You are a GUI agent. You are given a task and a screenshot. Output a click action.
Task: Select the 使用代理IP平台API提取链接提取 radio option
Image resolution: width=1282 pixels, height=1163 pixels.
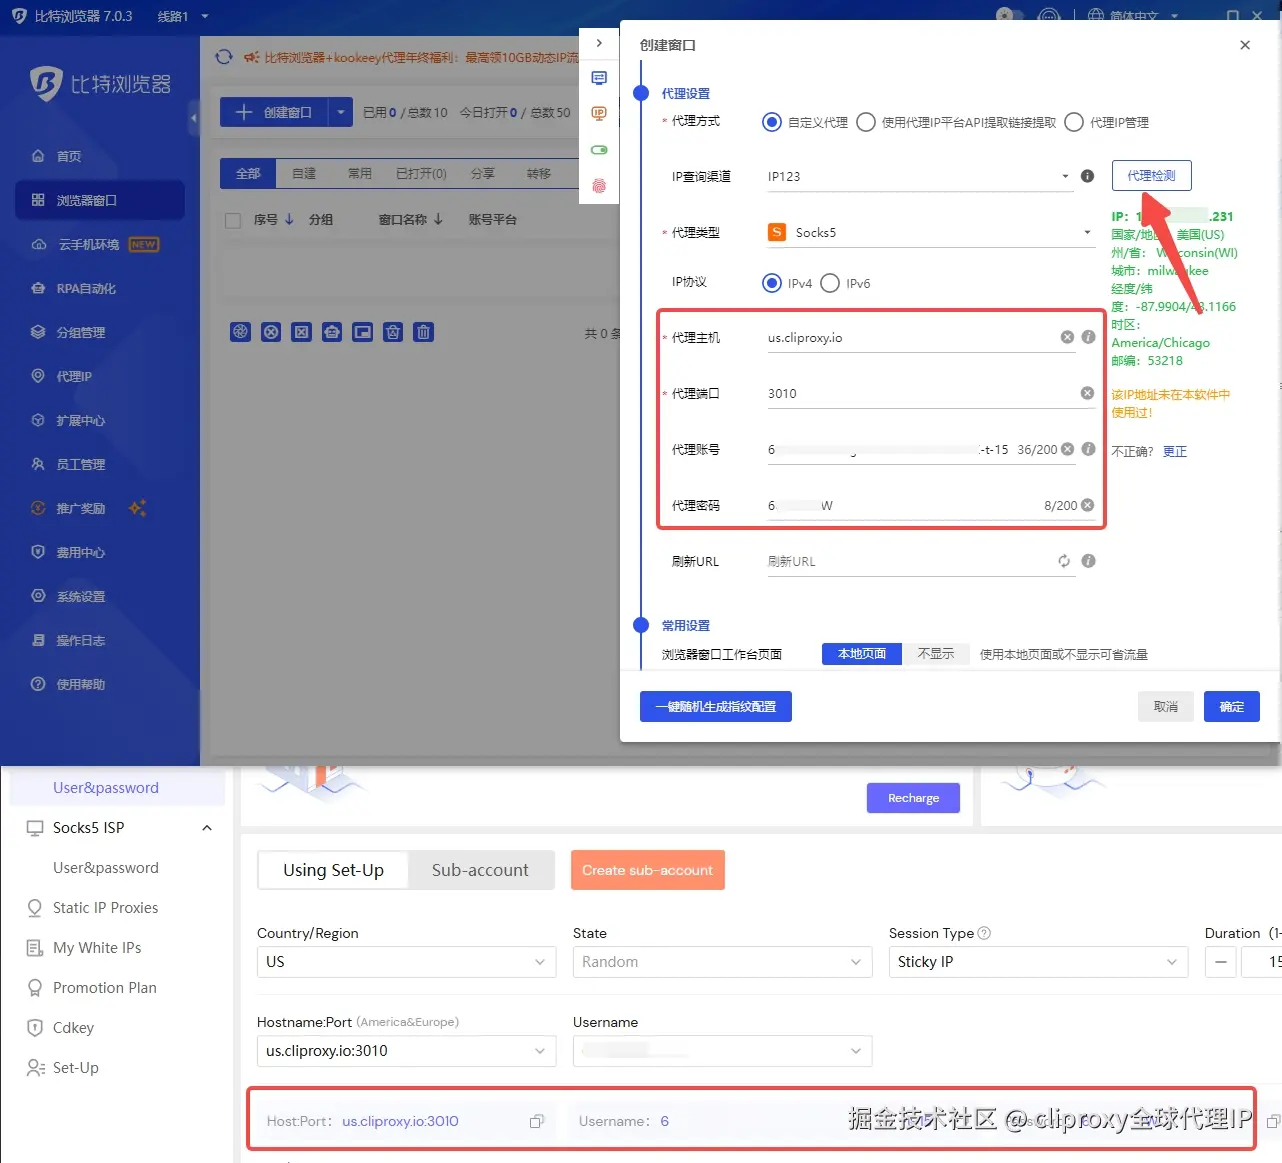pyautogui.click(x=866, y=122)
